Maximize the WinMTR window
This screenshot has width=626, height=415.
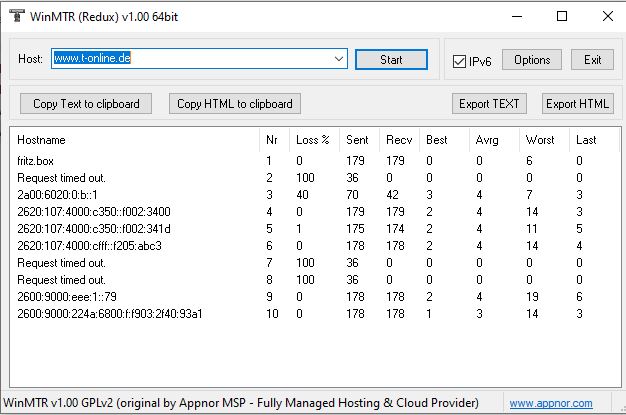click(562, 16)
